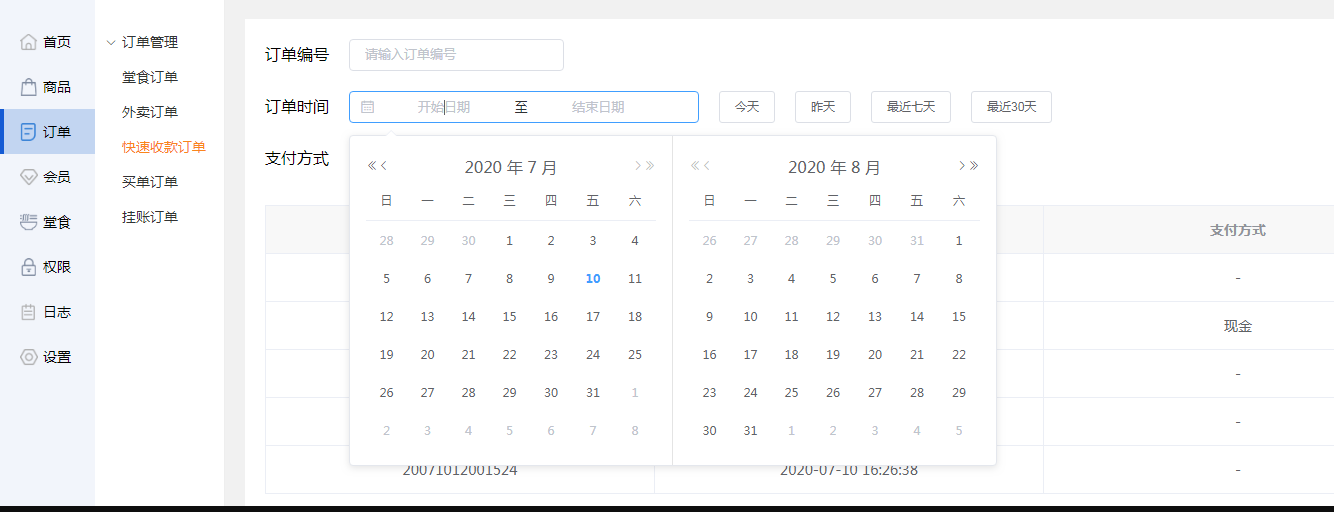
Task: Open the 设置 settings icon
Action: click(x=28, y=357)
